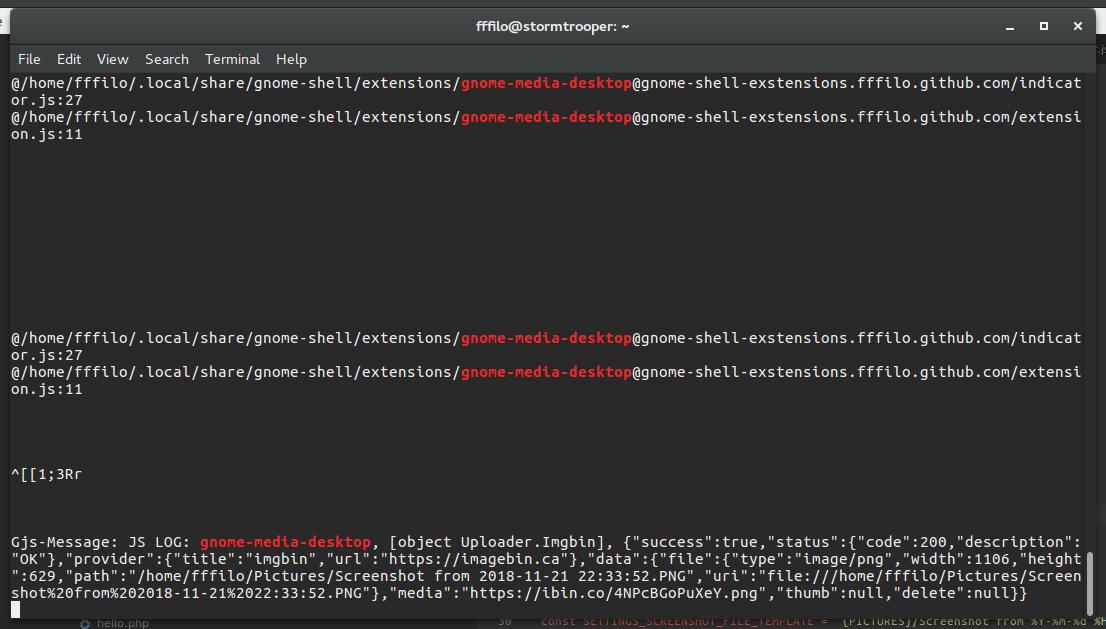This screenshot has height=629, width=1106.
Task: Open the View menu
Action: tap(112, 59)
